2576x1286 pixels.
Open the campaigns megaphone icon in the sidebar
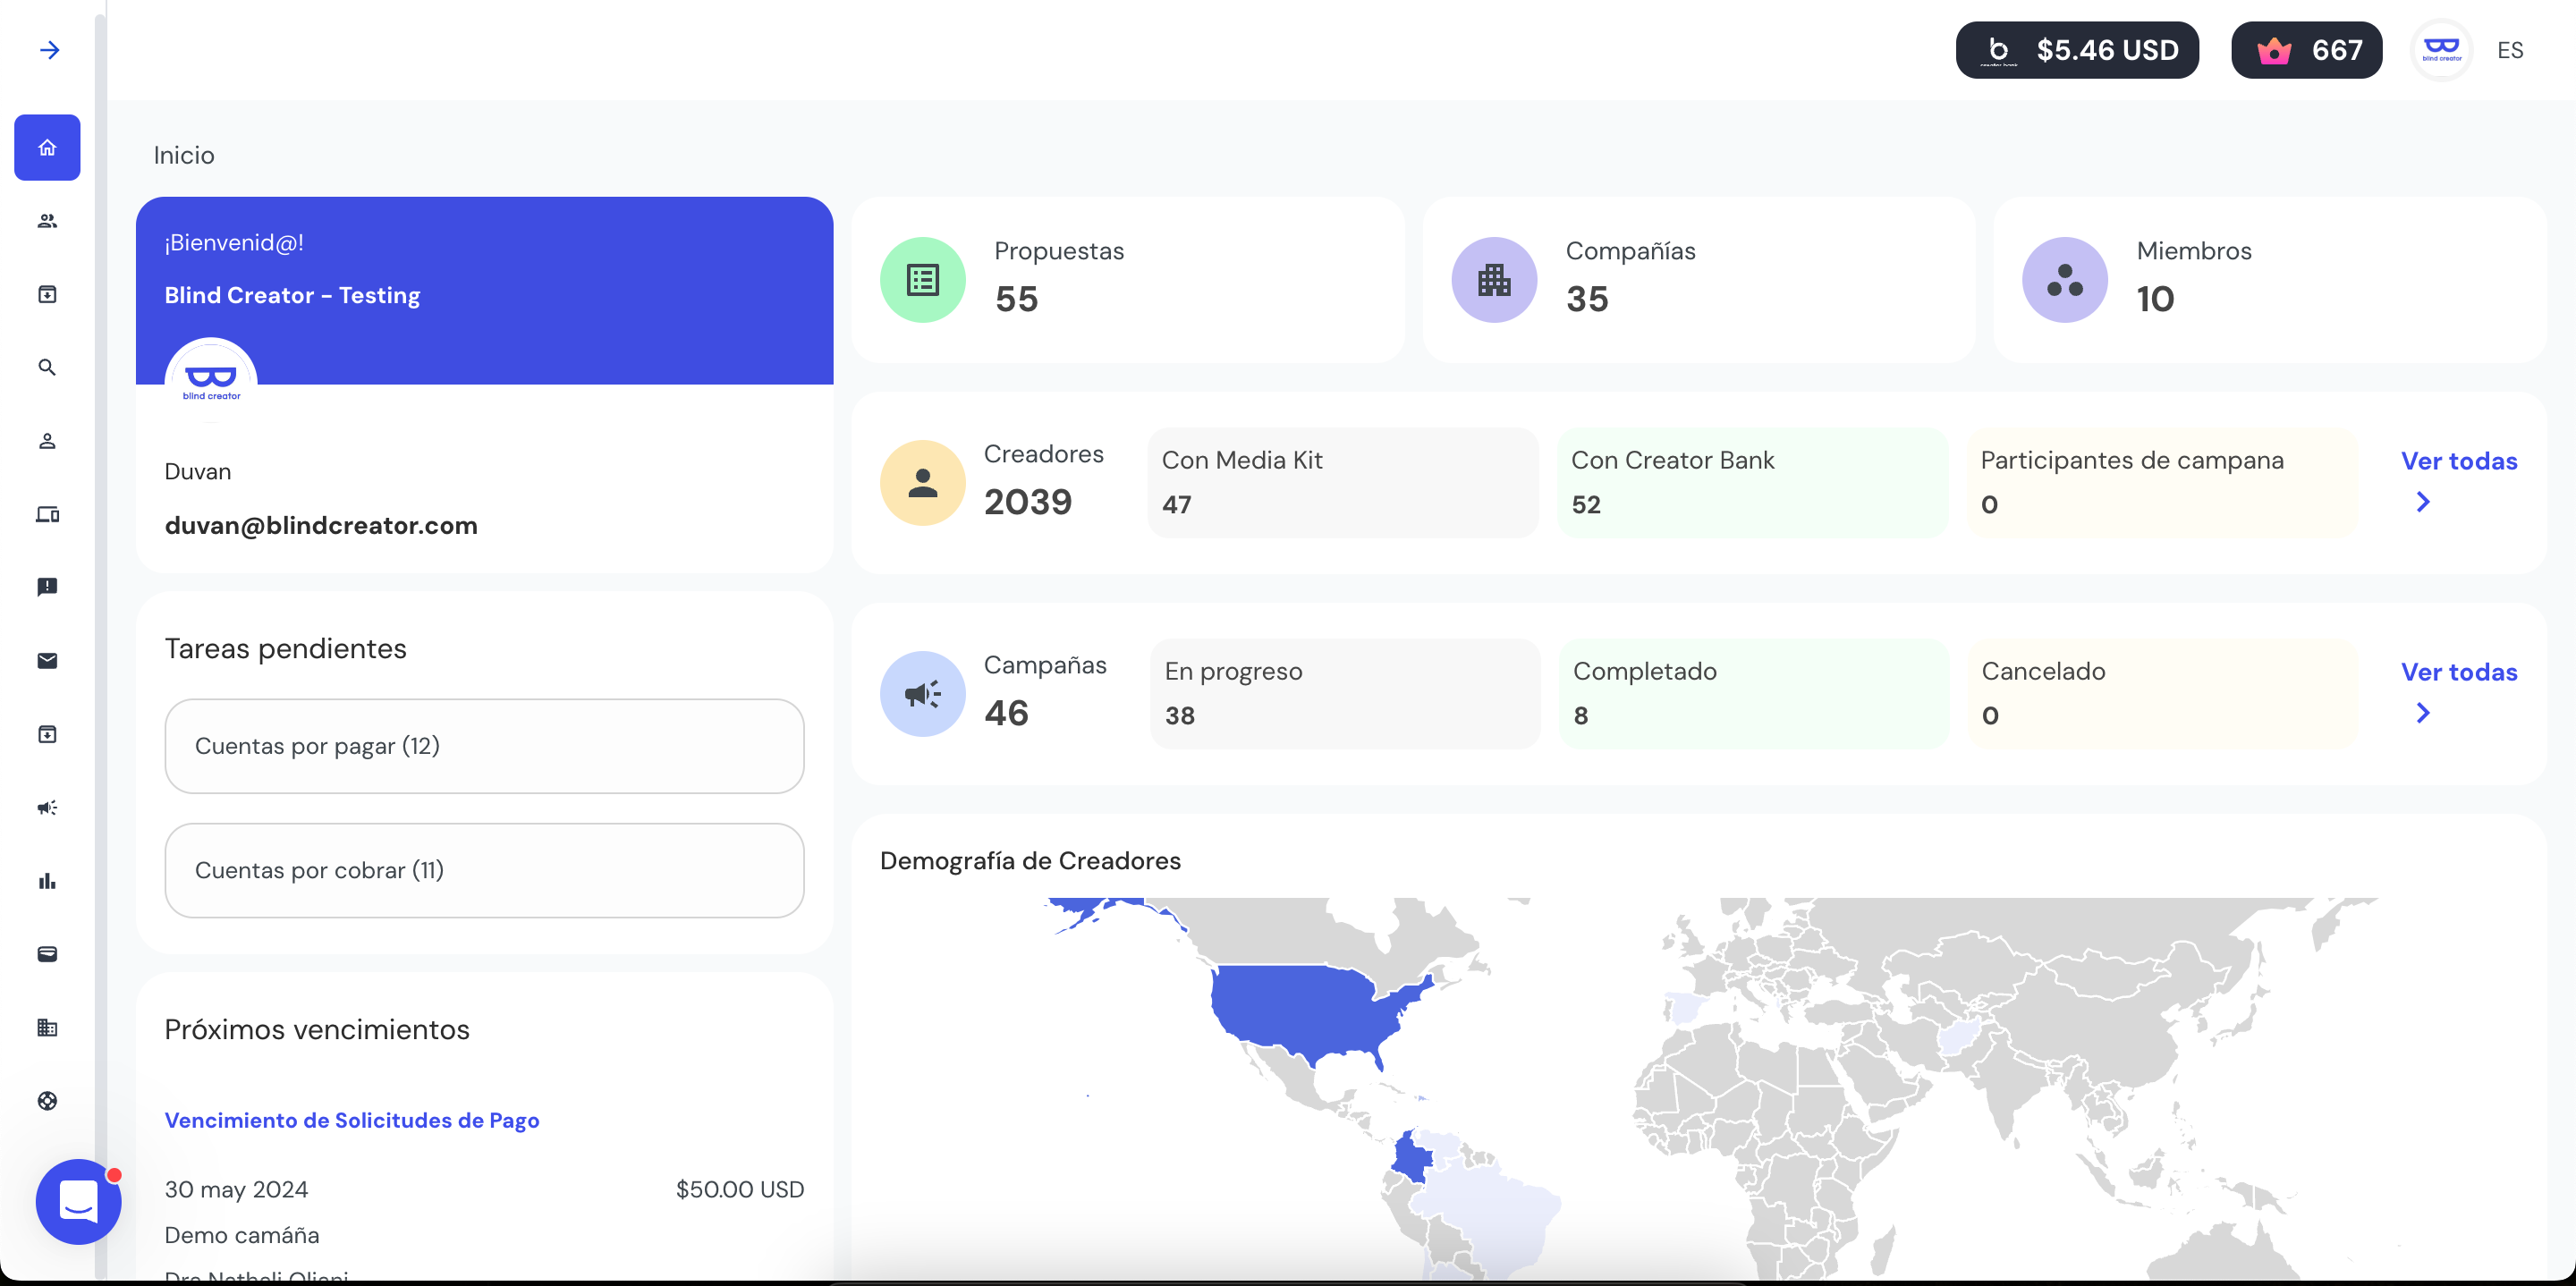(x=47, y=807)
